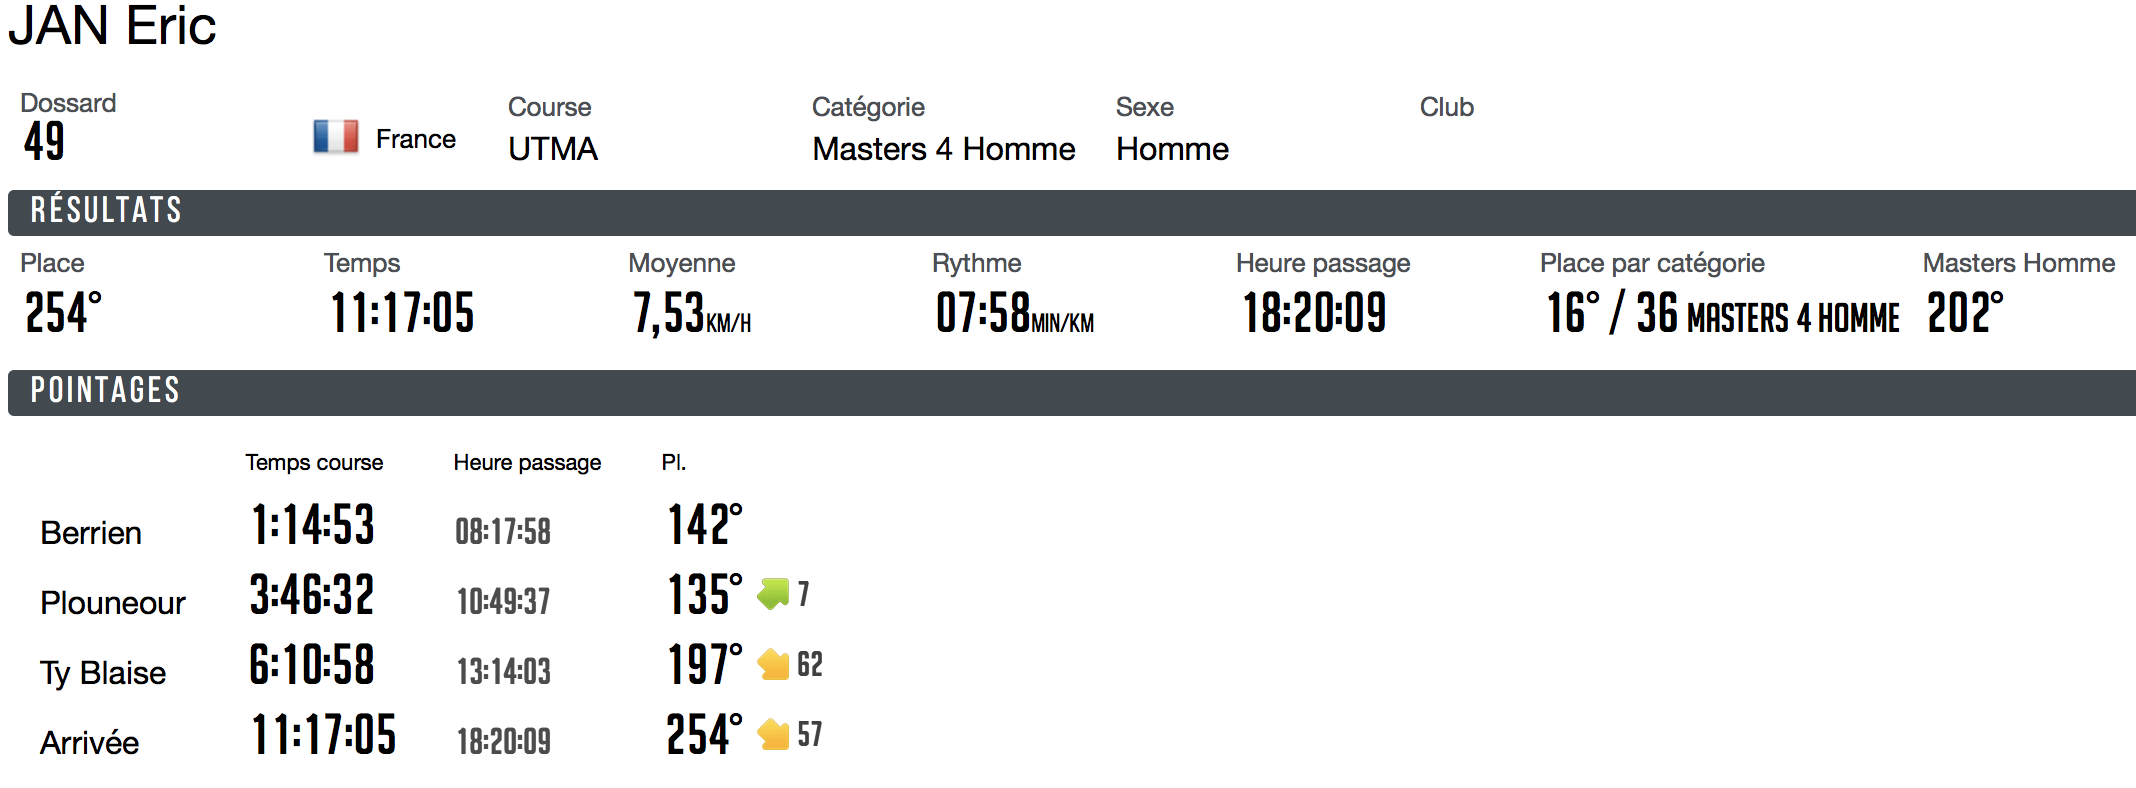Click the French flag icon

click(336, 136)
